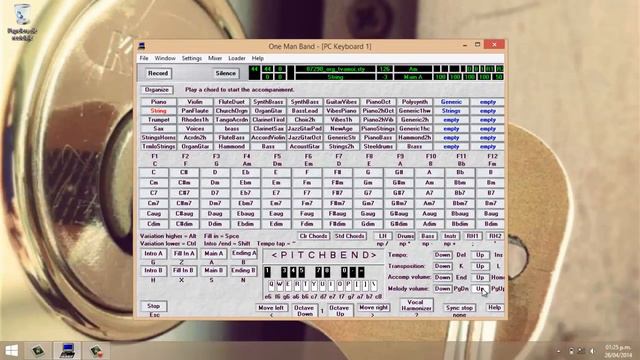Switch to the active One Man Band taskbar icon
The image size is (640, 360).
[67, 351]
